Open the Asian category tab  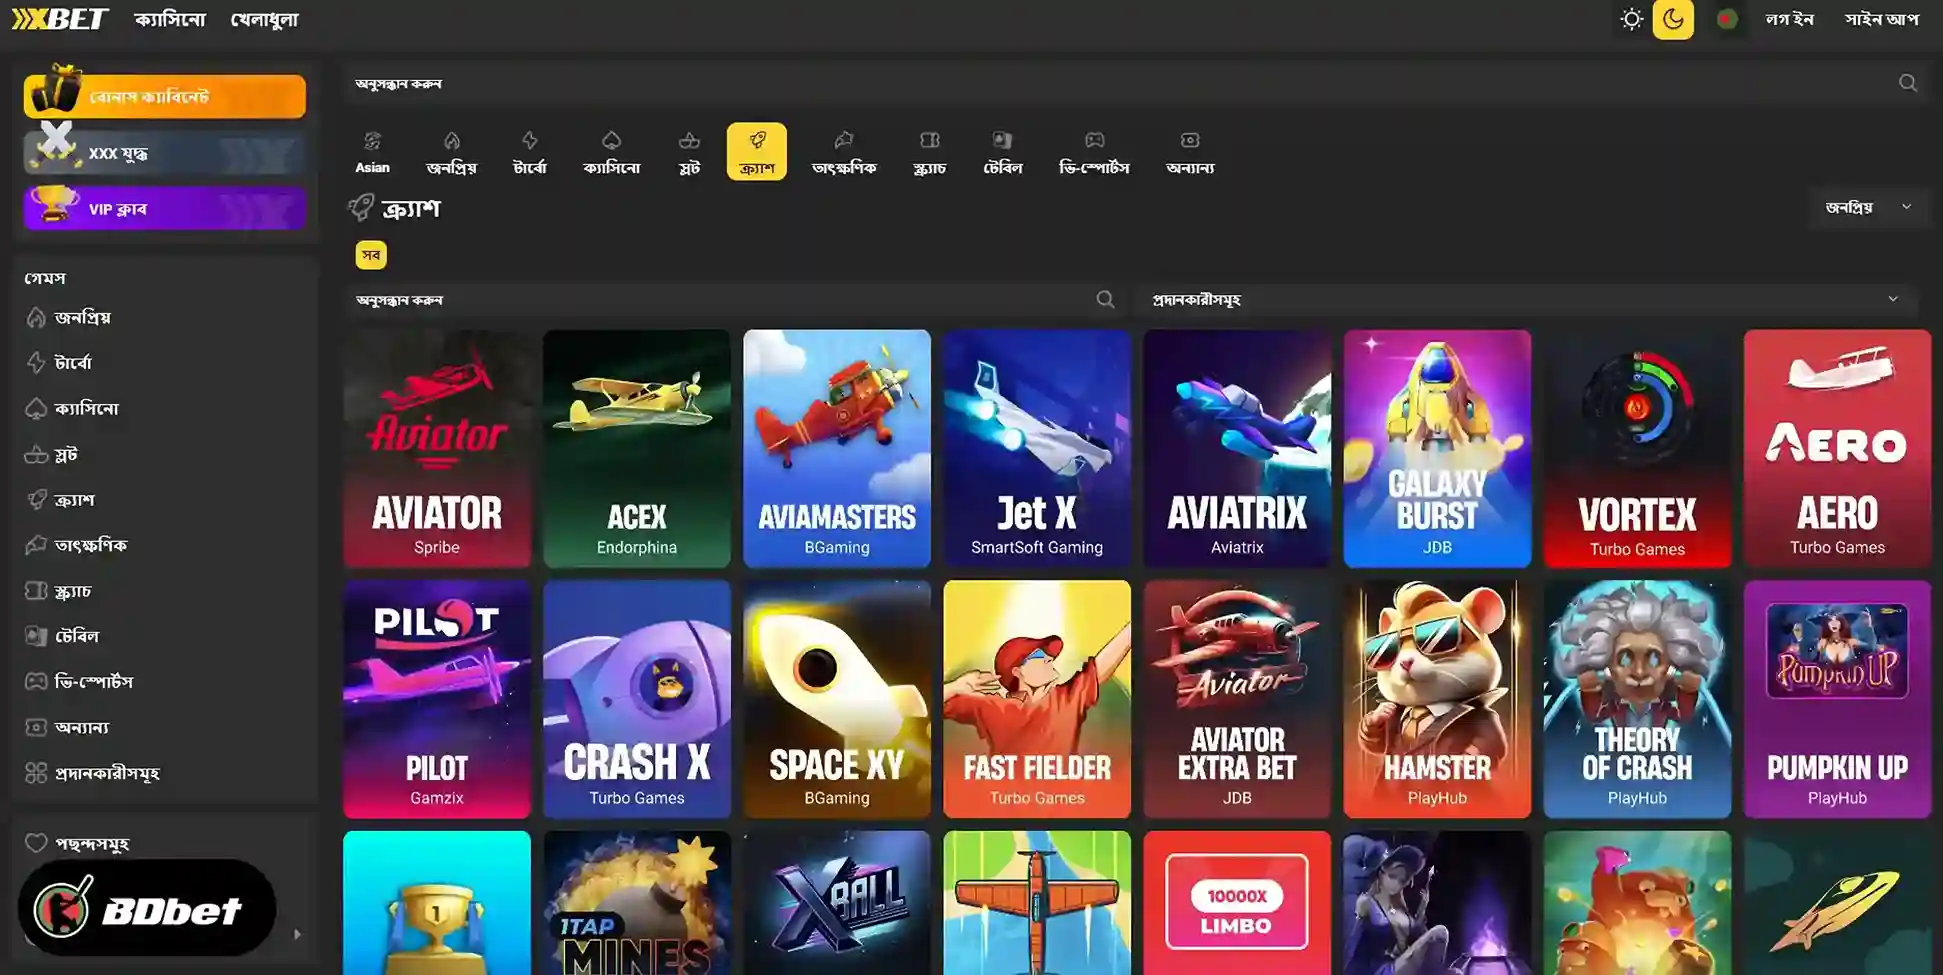[372, 152]
